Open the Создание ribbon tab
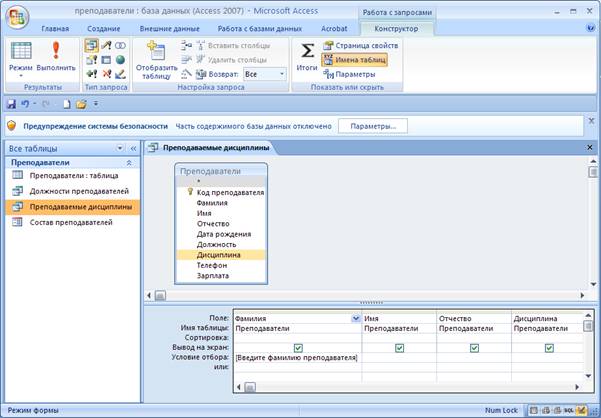 pos(102,29)
